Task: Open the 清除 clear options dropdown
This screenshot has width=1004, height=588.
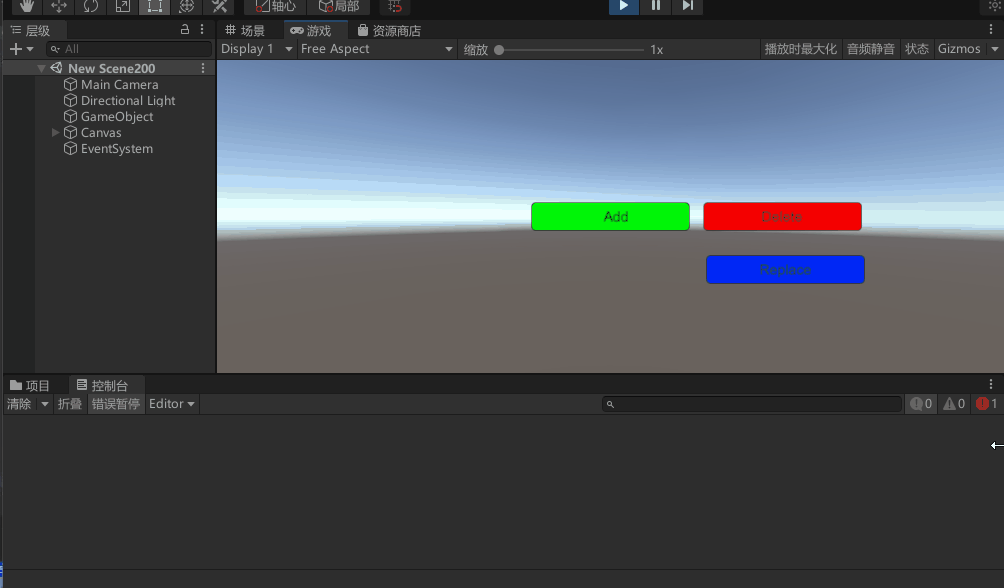Action: 45,404
